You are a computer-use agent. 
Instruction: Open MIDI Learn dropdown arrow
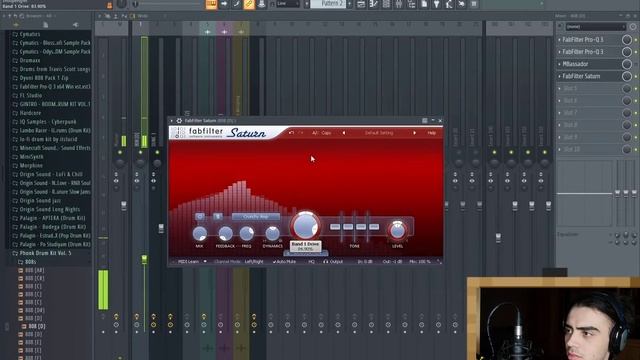click(x=205, y=261)
